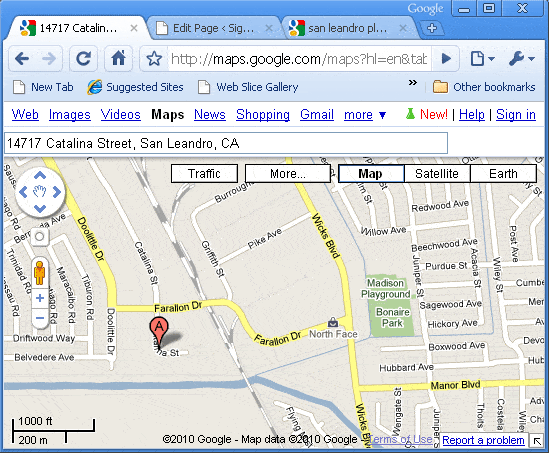The width and height of the screenshot is (549, 453).
Task: Select the 14717 Catalin tab
Action: [78, 28]
